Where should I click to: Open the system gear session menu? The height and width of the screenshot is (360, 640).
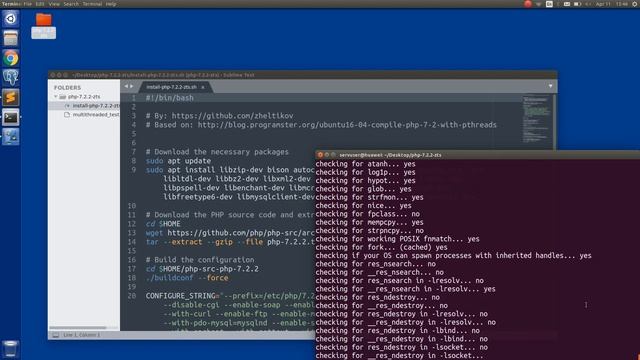pos(636,4)
